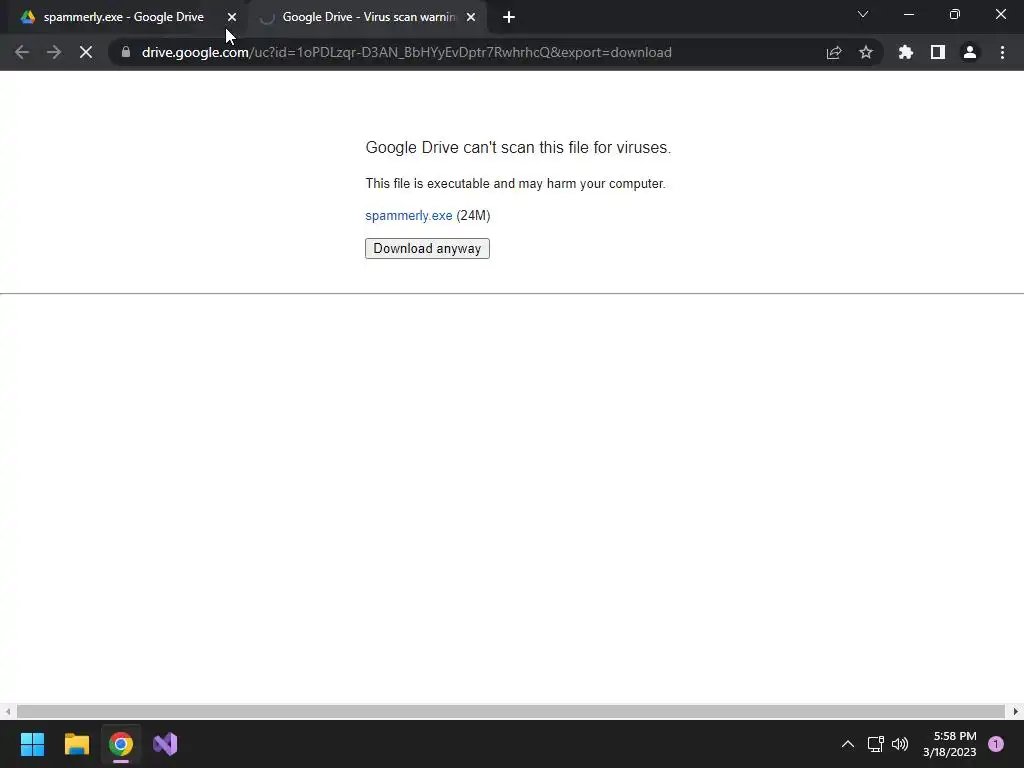Select the Google Drive - Virus scan warning tab
1024x768 pixels.
[369, 17]
